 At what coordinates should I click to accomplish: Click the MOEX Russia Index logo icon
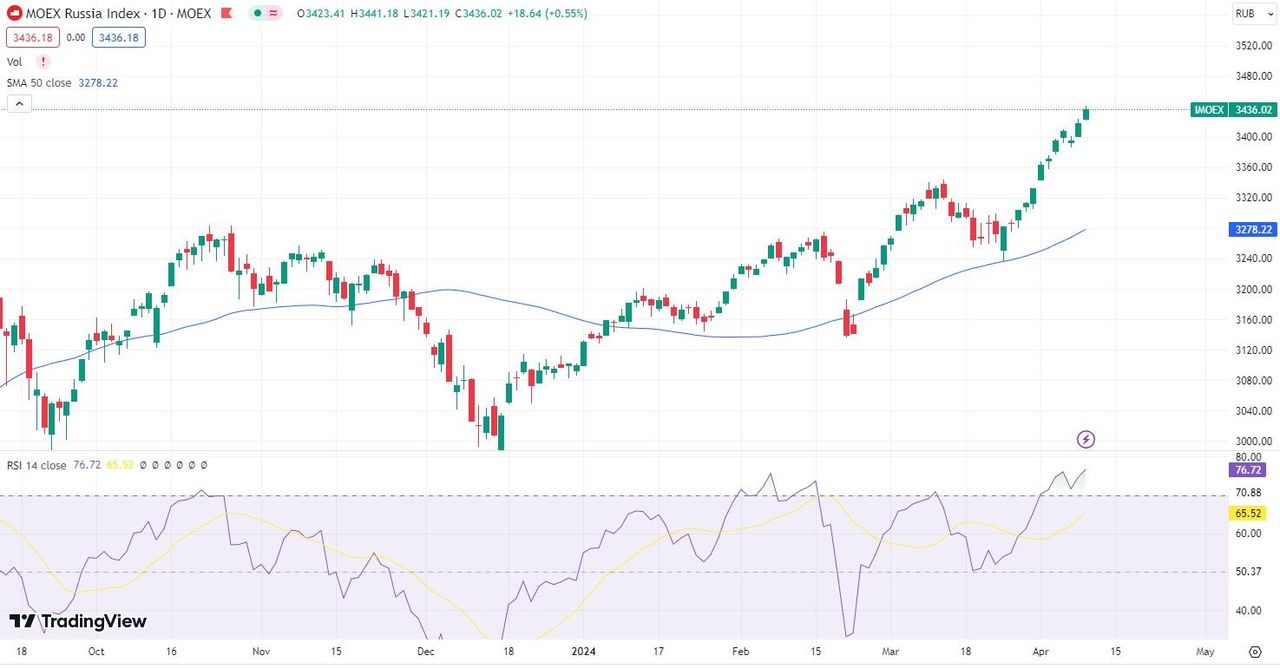(15, 14)
